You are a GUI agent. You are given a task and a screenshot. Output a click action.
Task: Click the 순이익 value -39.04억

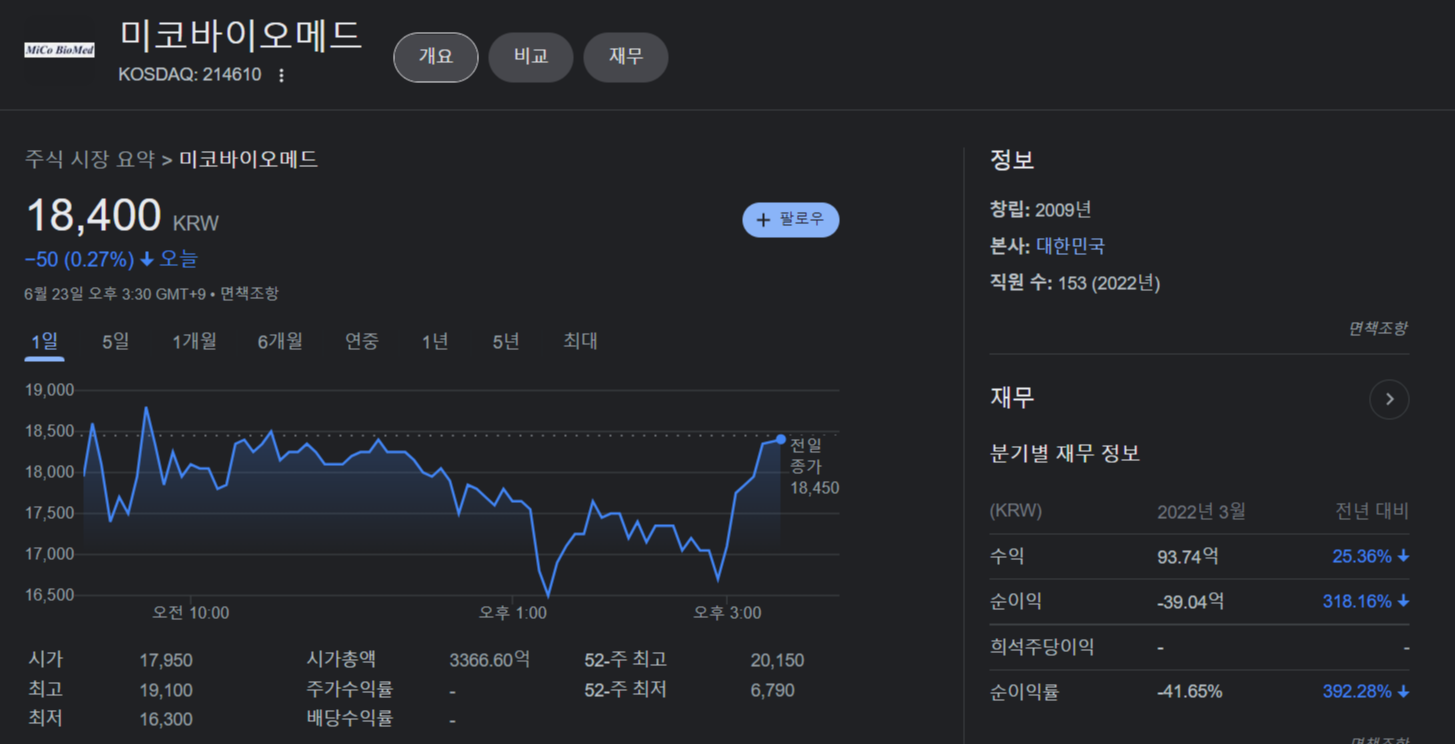pos(1191,602)
